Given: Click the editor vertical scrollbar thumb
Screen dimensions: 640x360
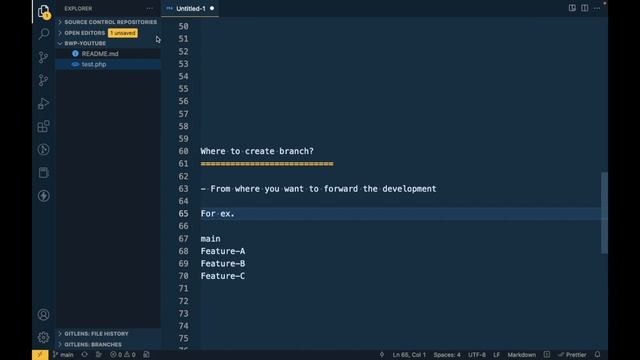Looking at the screenshot, I should pos(604,213).
